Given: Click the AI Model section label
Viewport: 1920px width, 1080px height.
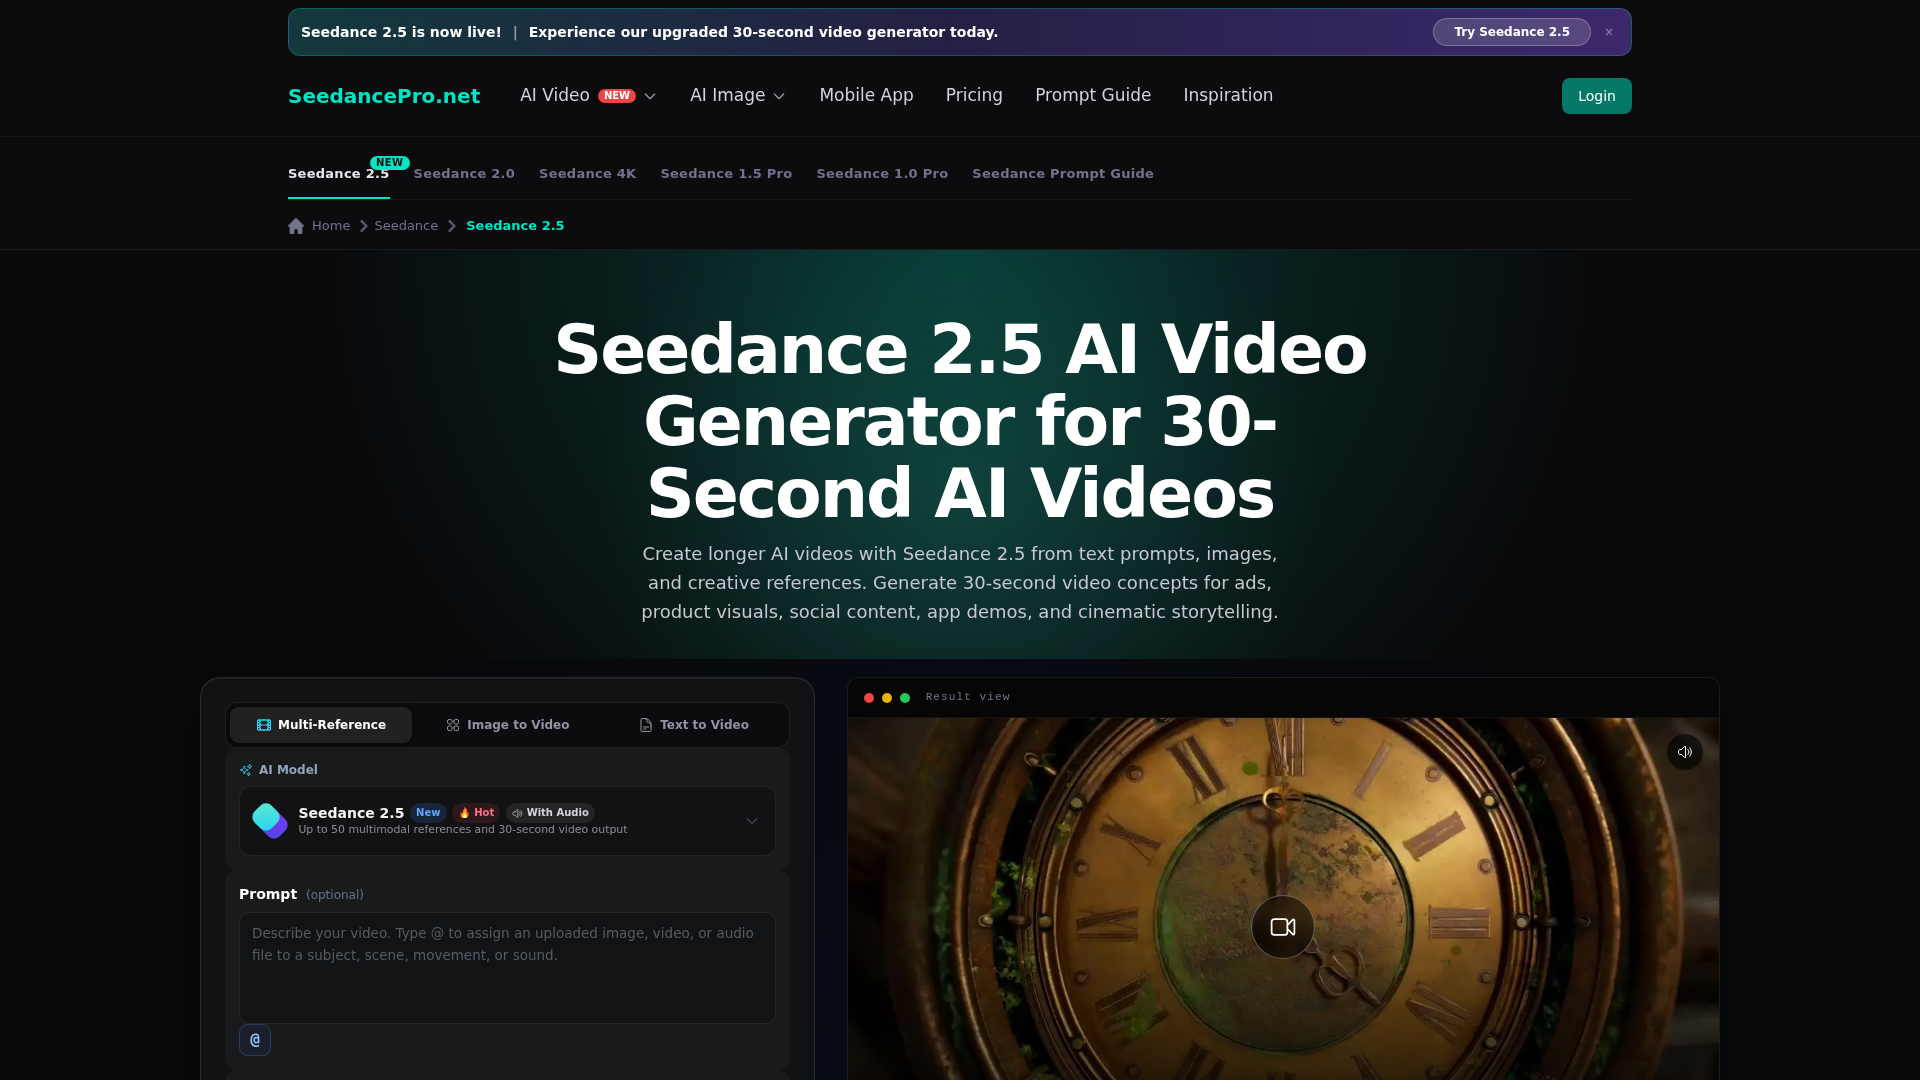Looking at the screenshot, I should pos(288,770).
